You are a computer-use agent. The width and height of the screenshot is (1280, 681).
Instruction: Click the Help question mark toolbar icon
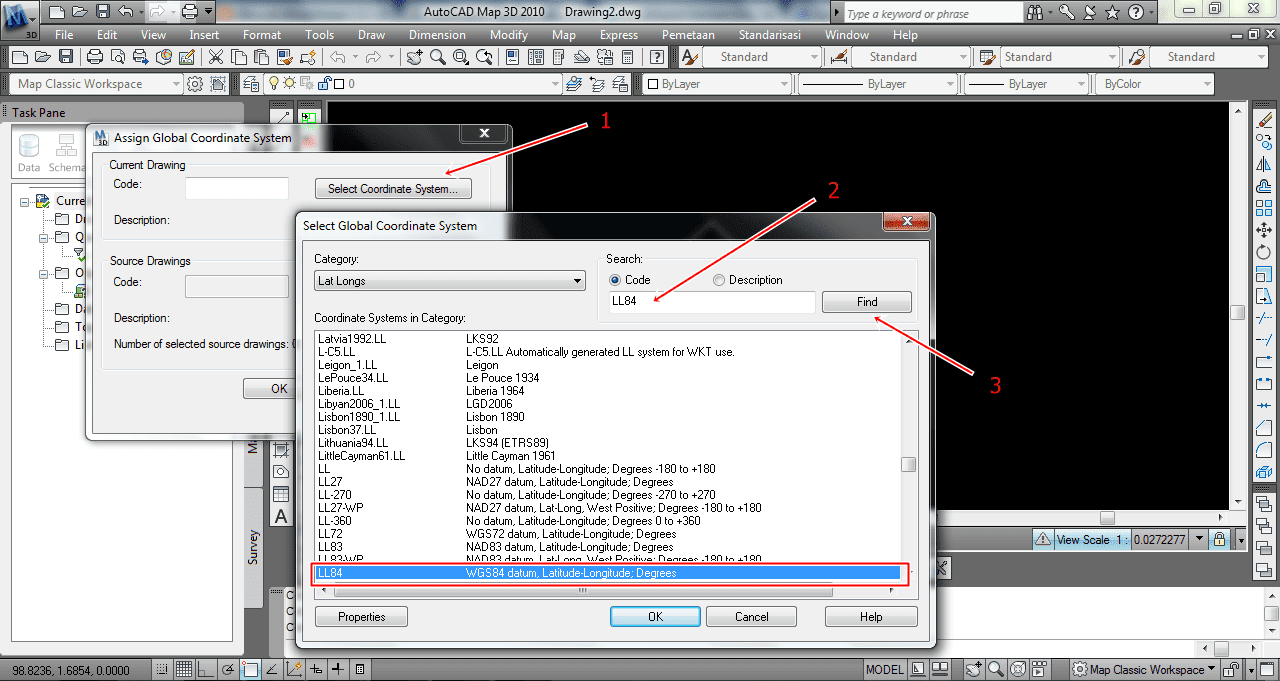(x=657, y=57)
